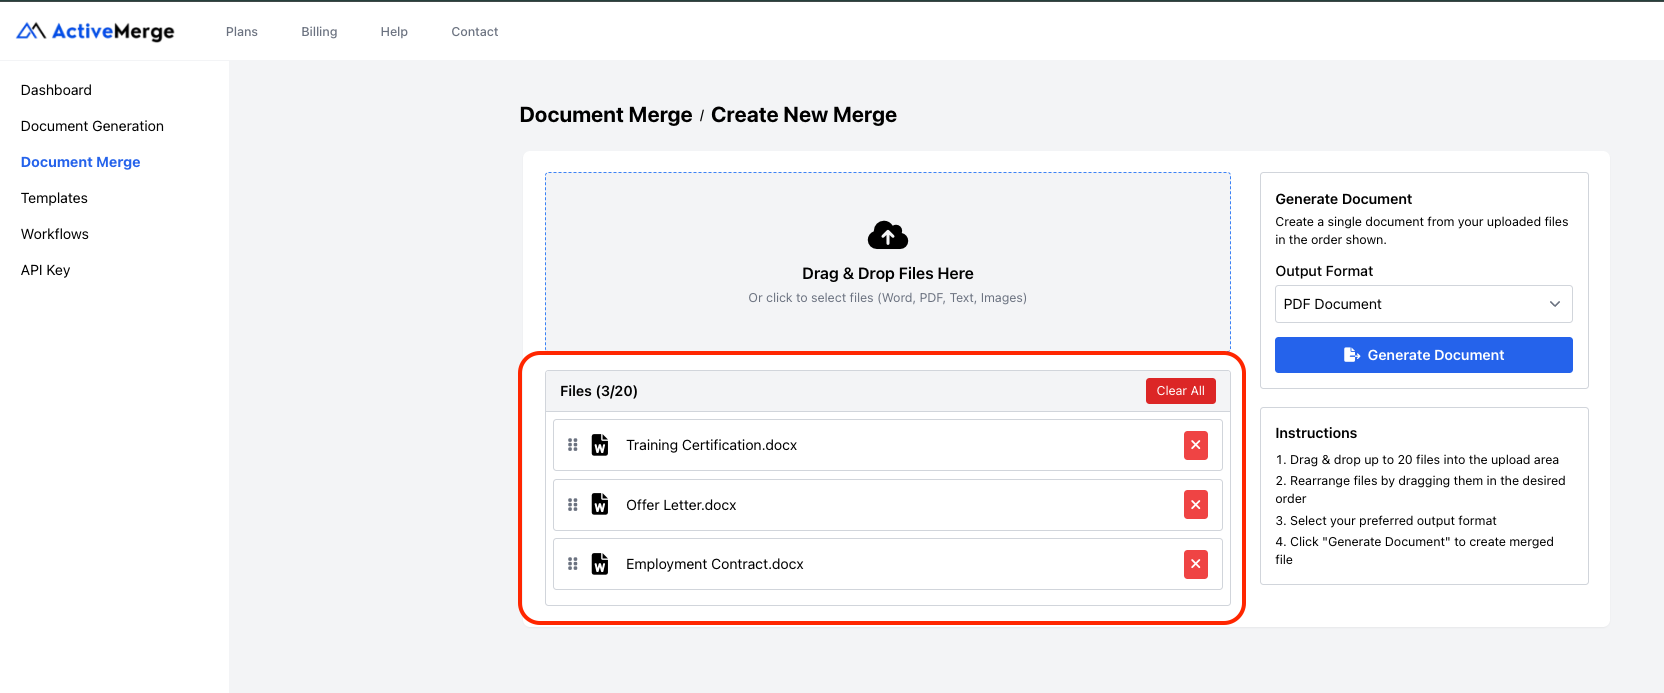Click the Word file icon for Offer Letter.docx
This screenshot has height=693, width=1664.
click(x=600, y=505)
